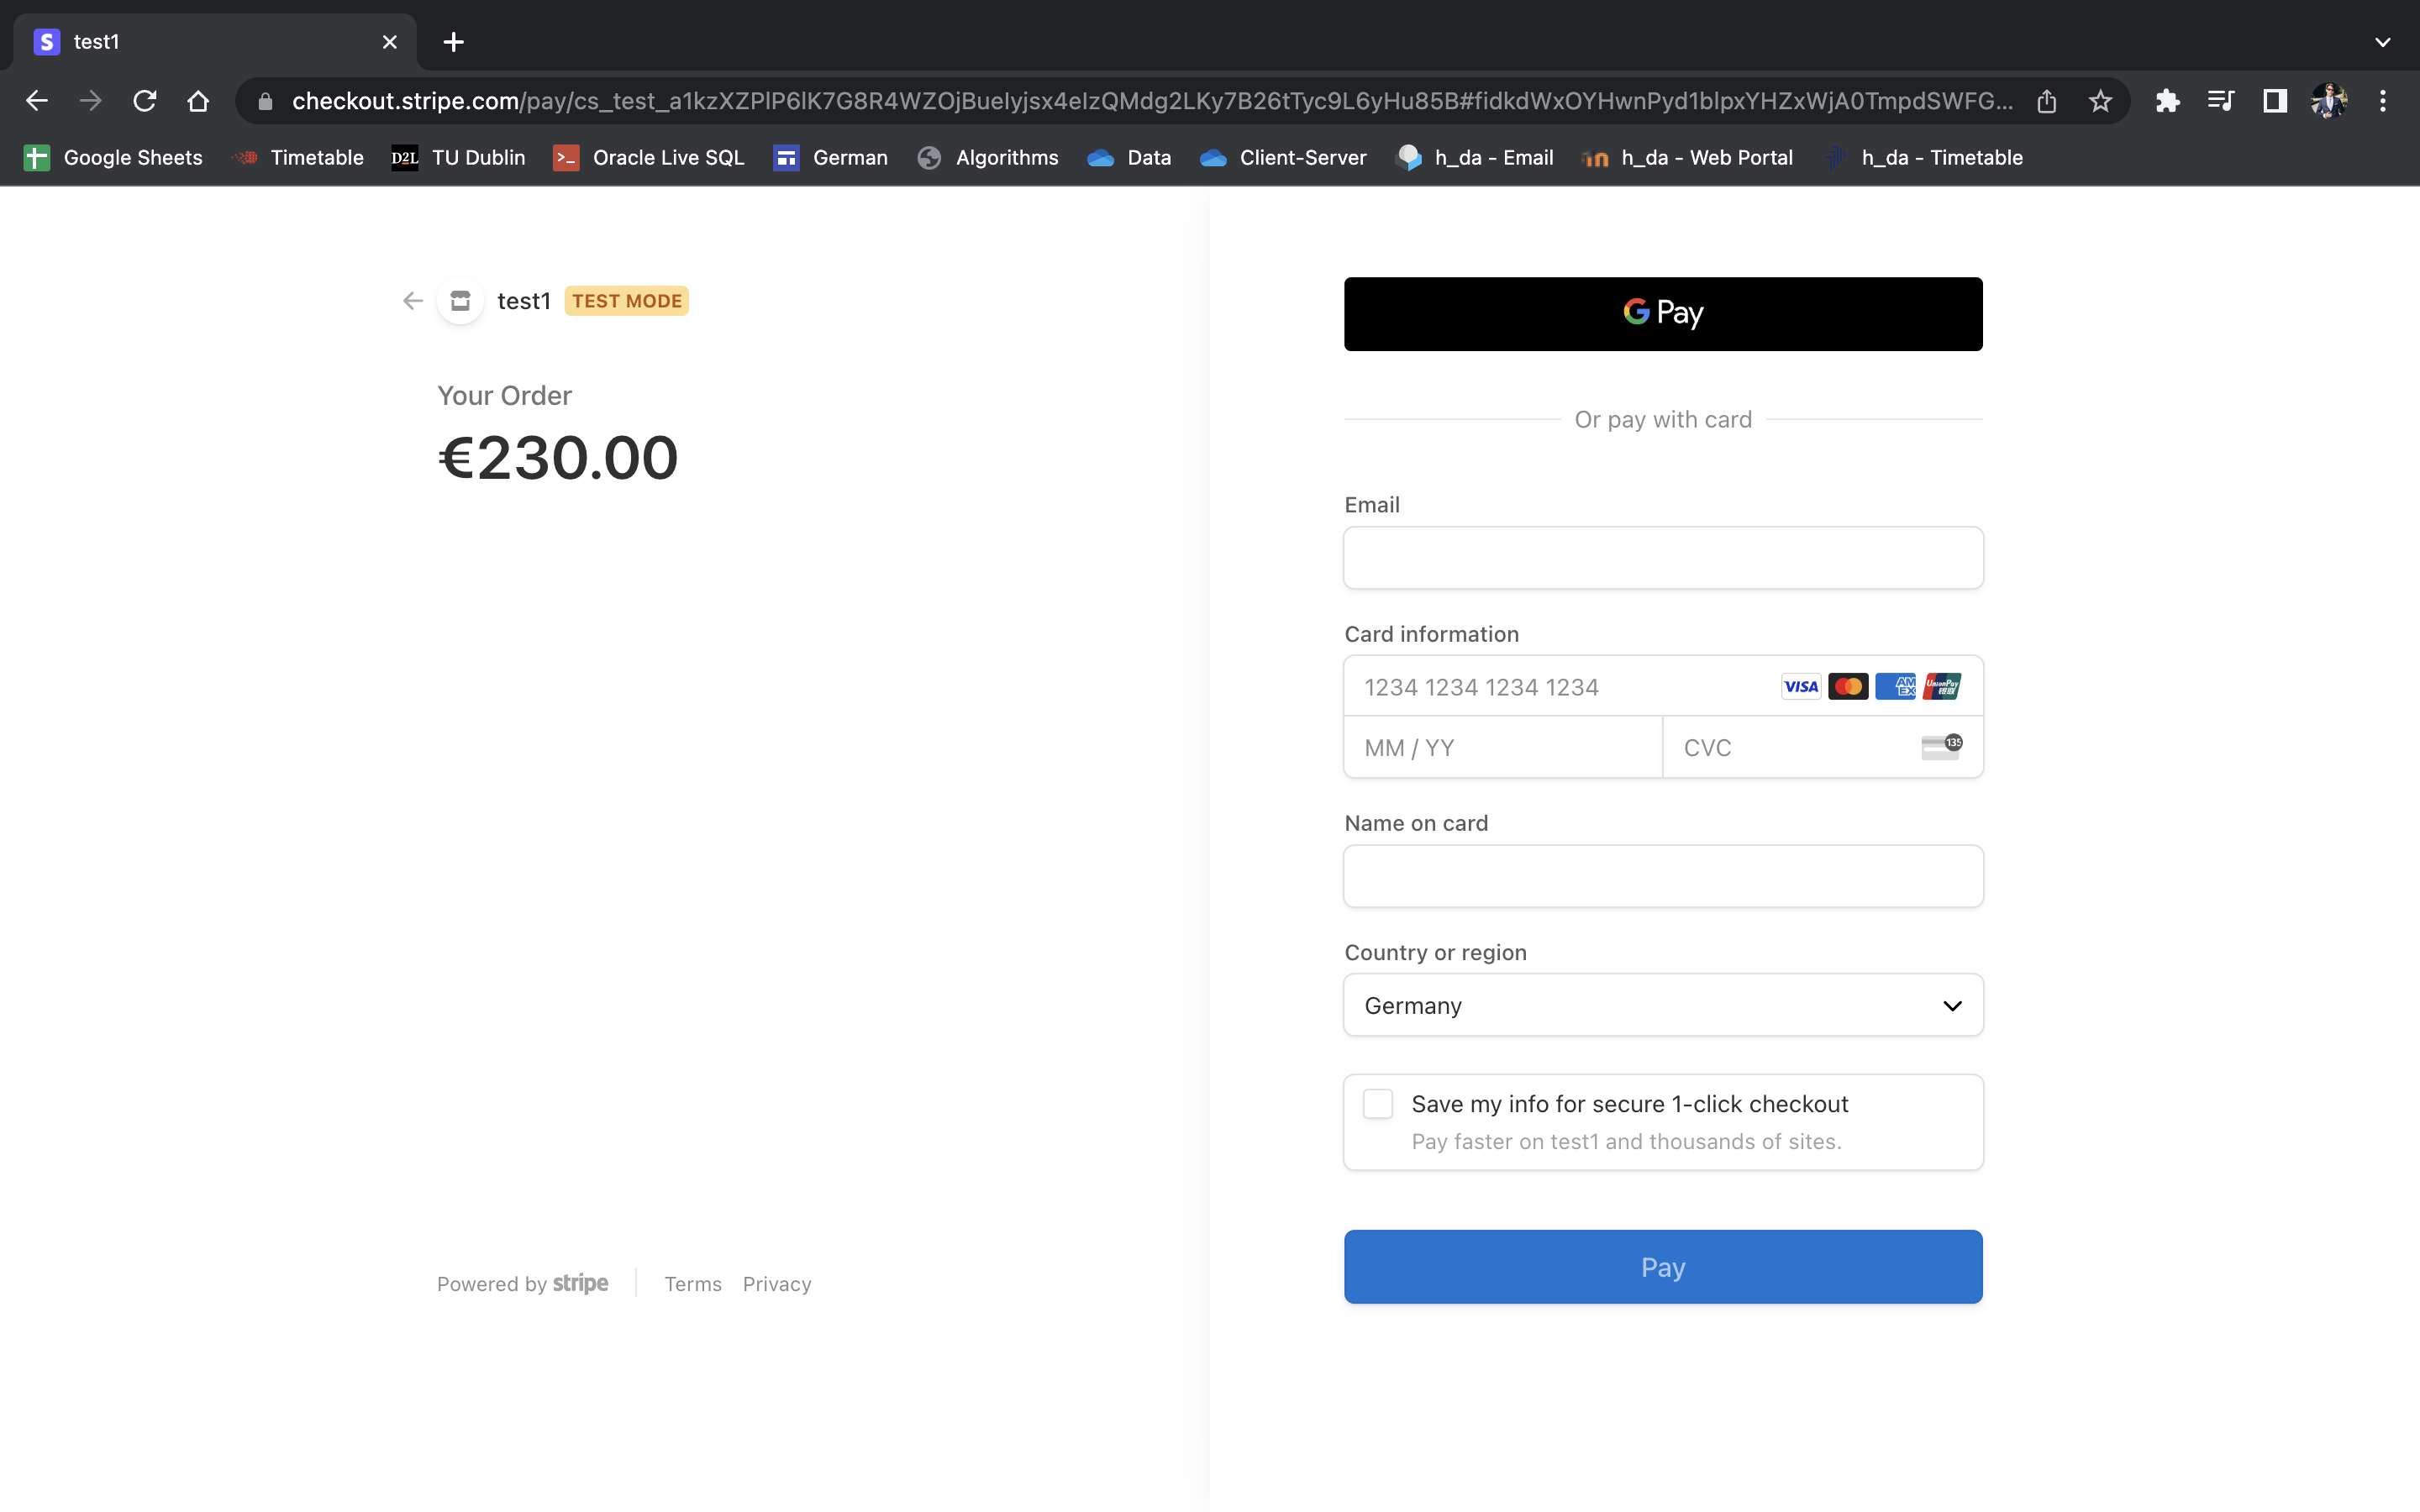
Task: Click the browser reload icon
Action: click(x=145, y=101)
